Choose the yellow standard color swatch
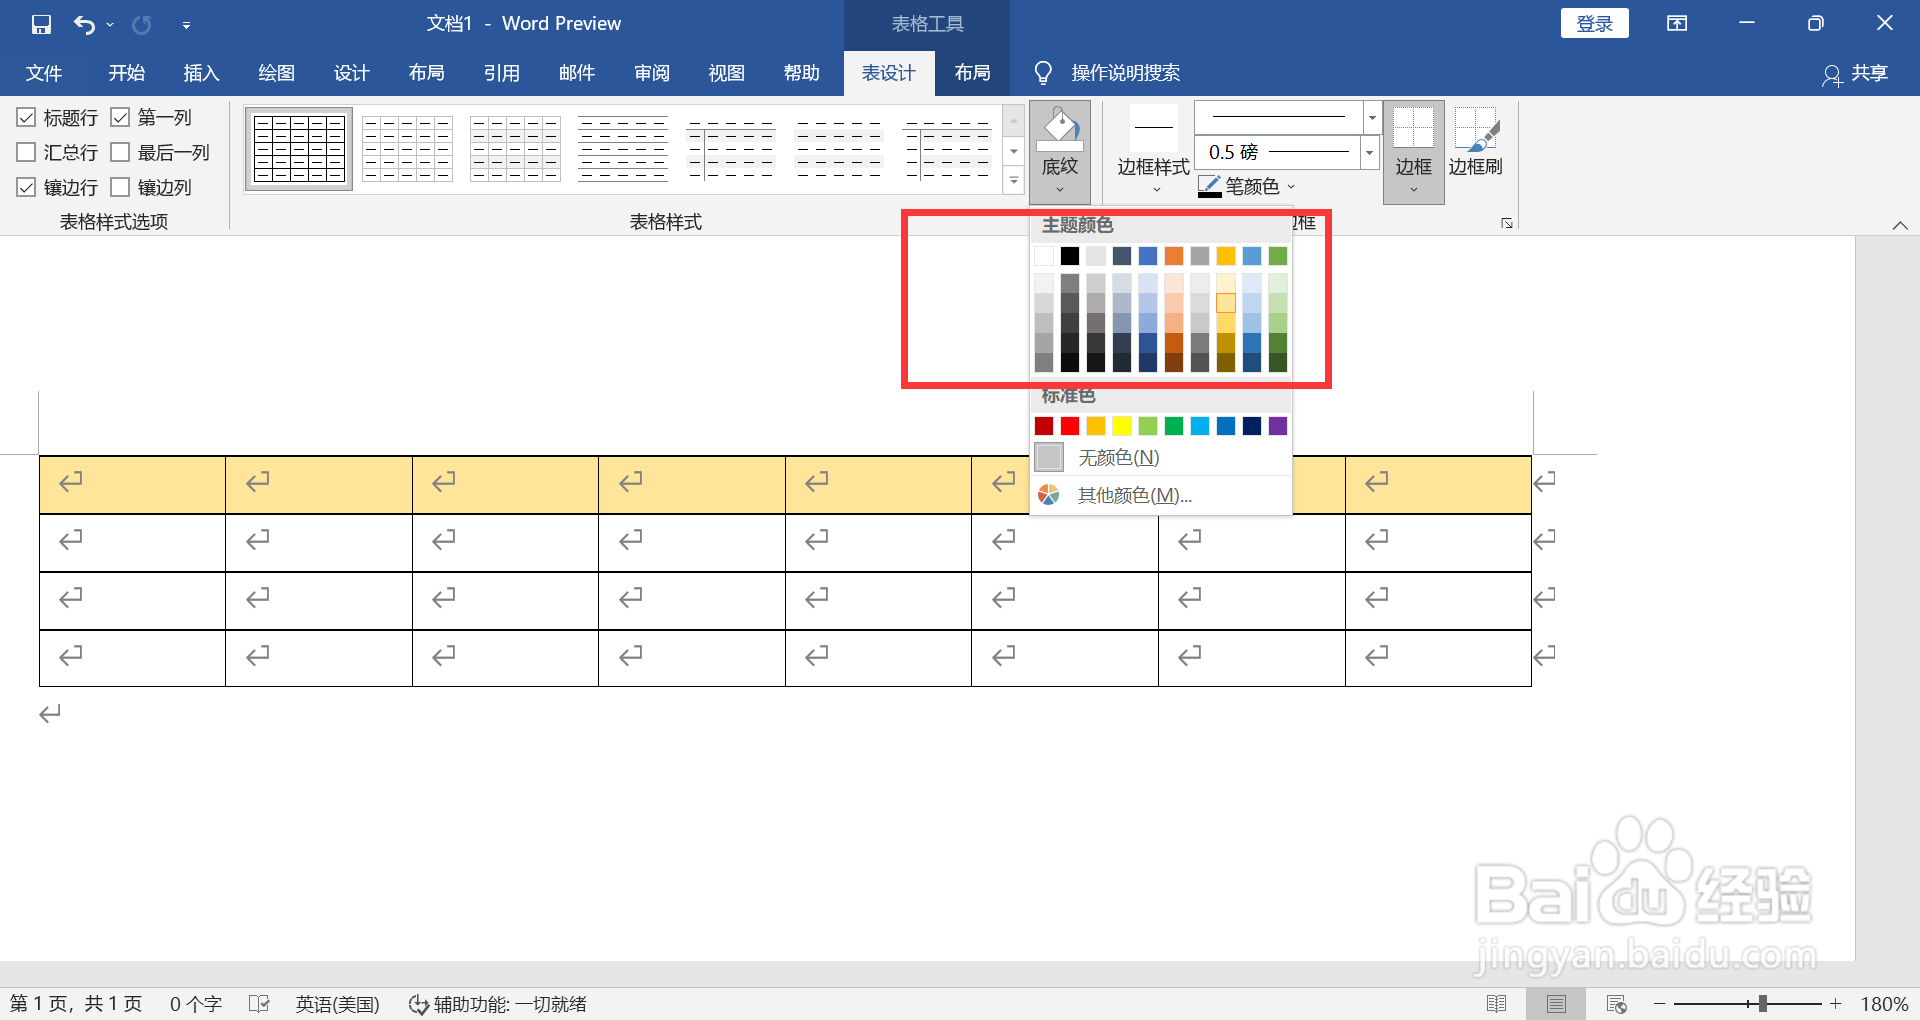The width and height of the screenshot is (1920, 1020). (1122, 426)
